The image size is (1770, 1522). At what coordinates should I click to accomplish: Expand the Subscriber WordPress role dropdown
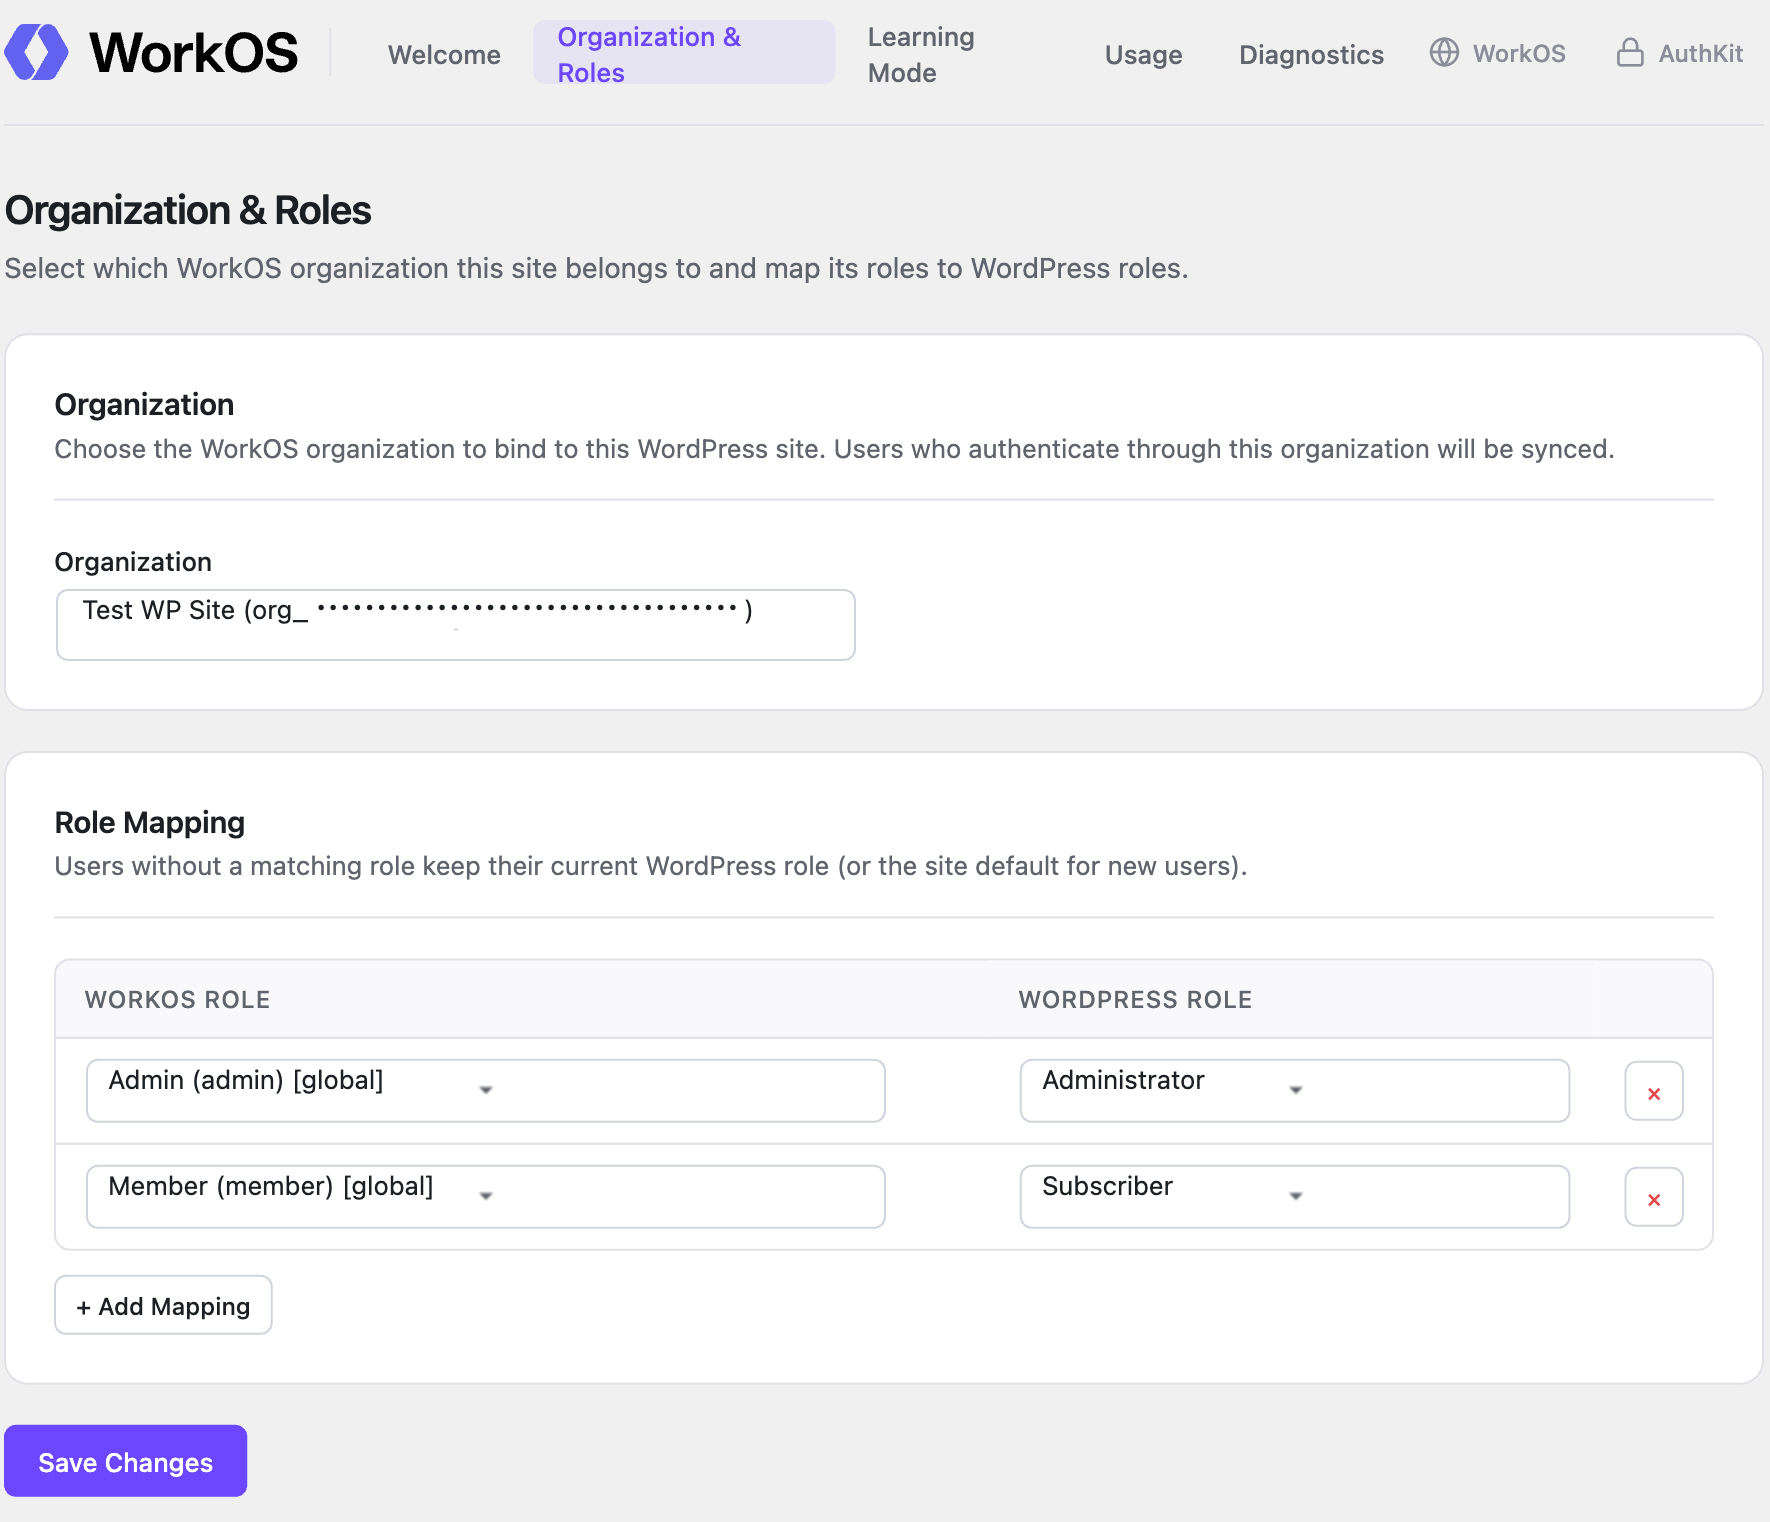(1295, 1197)
